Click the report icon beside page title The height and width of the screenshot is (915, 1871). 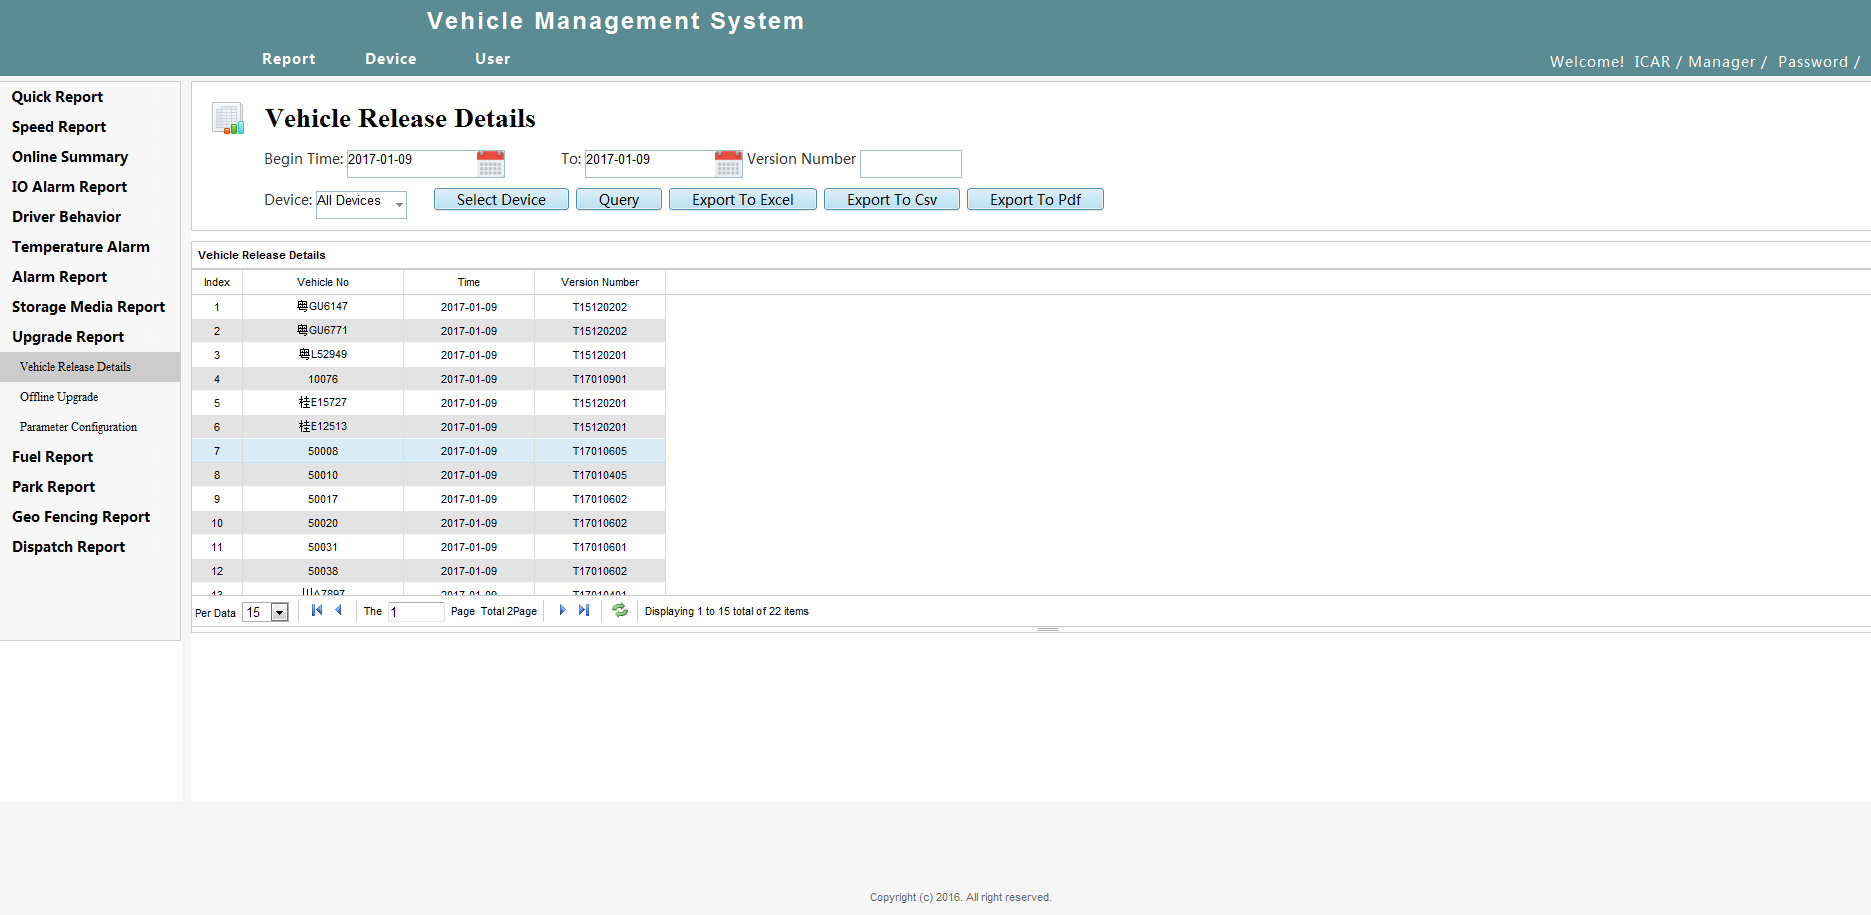[x=228, y=118]
